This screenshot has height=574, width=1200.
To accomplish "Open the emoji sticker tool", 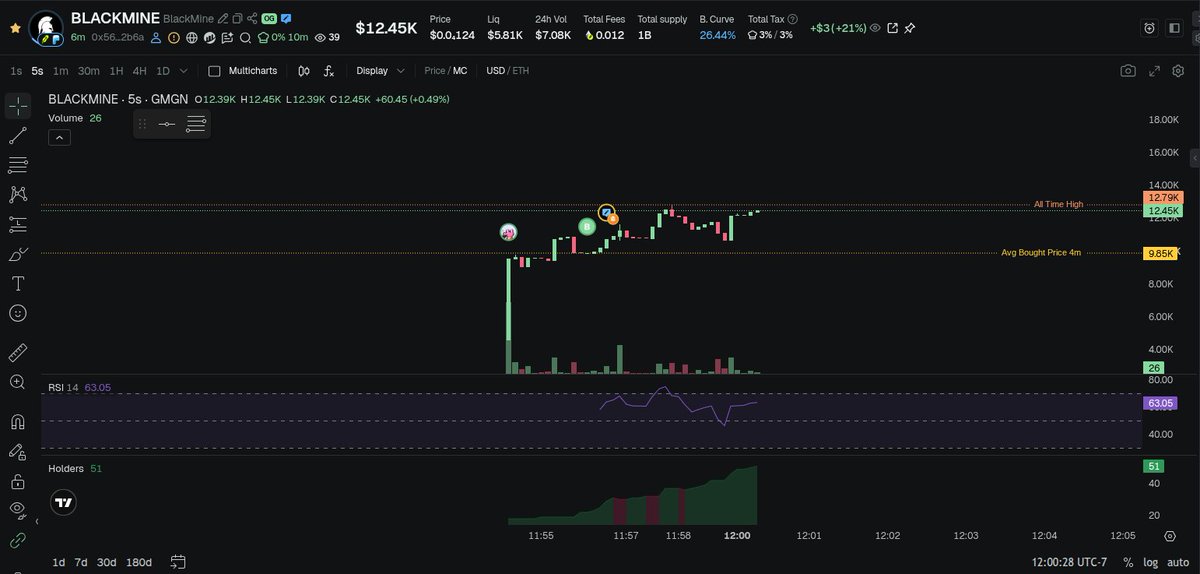I will [18, 313].
